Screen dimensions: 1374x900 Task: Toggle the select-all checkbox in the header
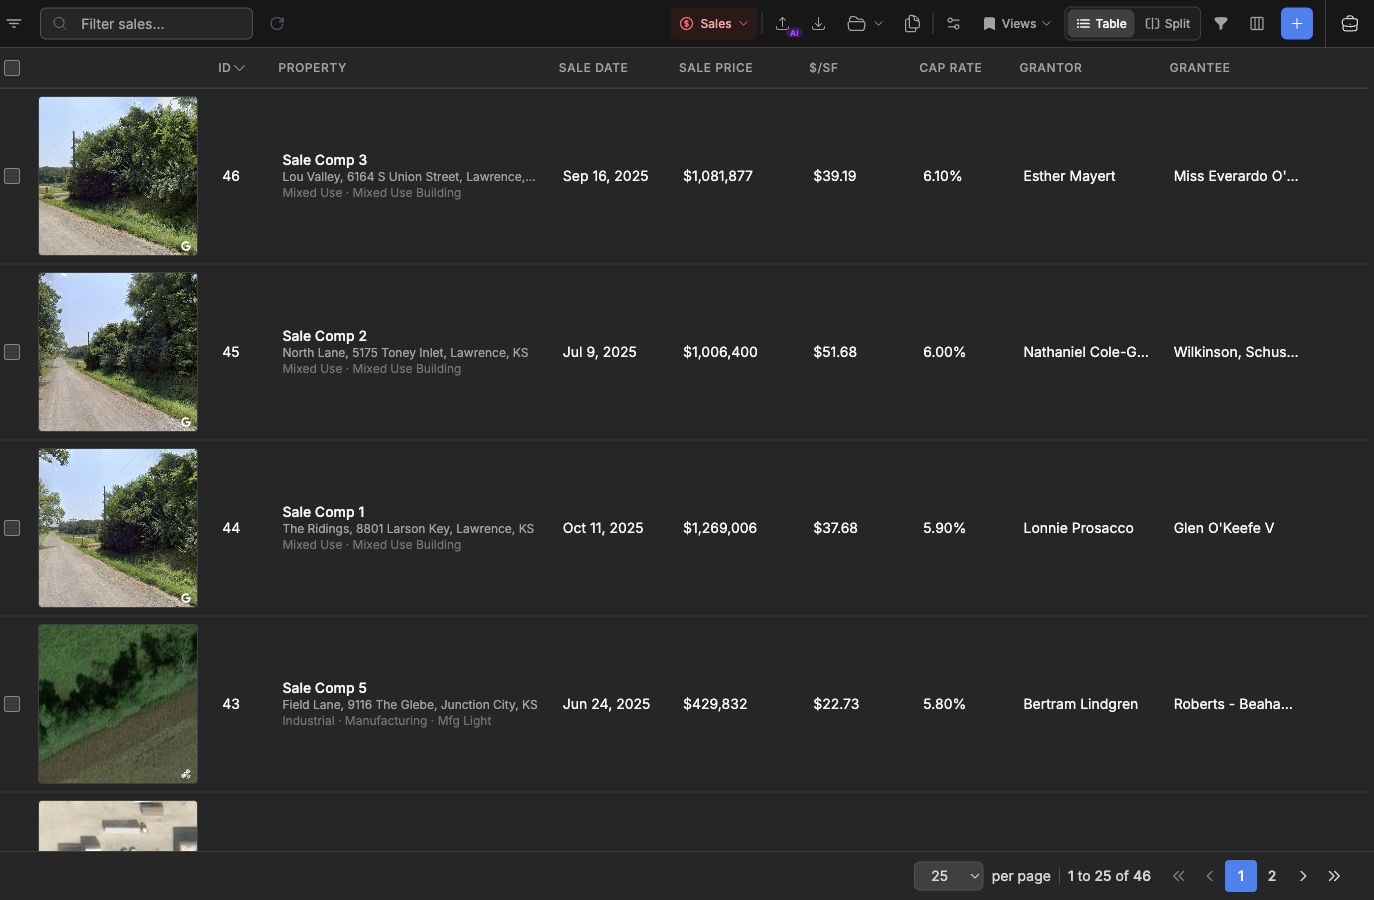point(12,68)
